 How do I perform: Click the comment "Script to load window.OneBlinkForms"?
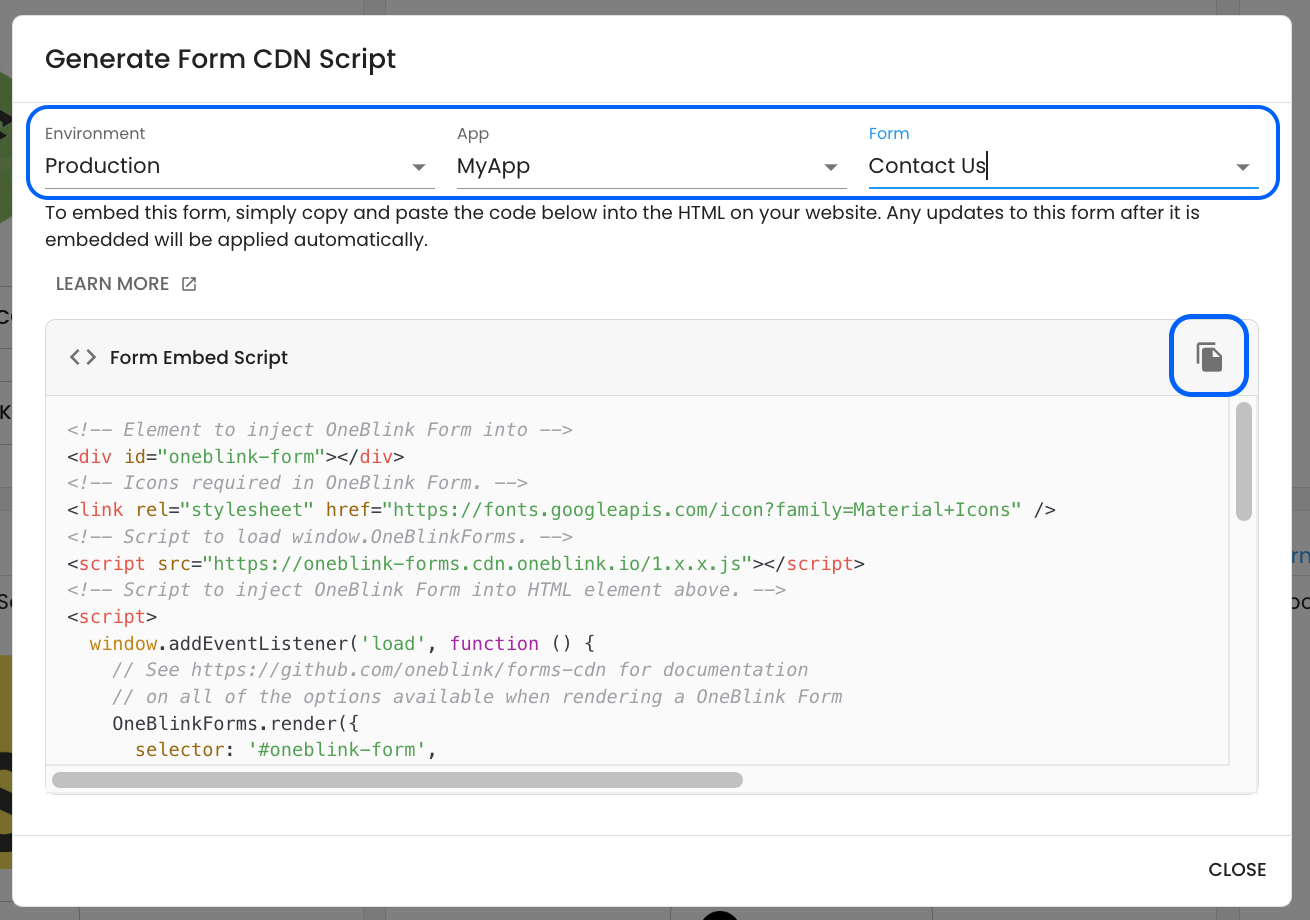pyautogui.click(x=319, y=536)
